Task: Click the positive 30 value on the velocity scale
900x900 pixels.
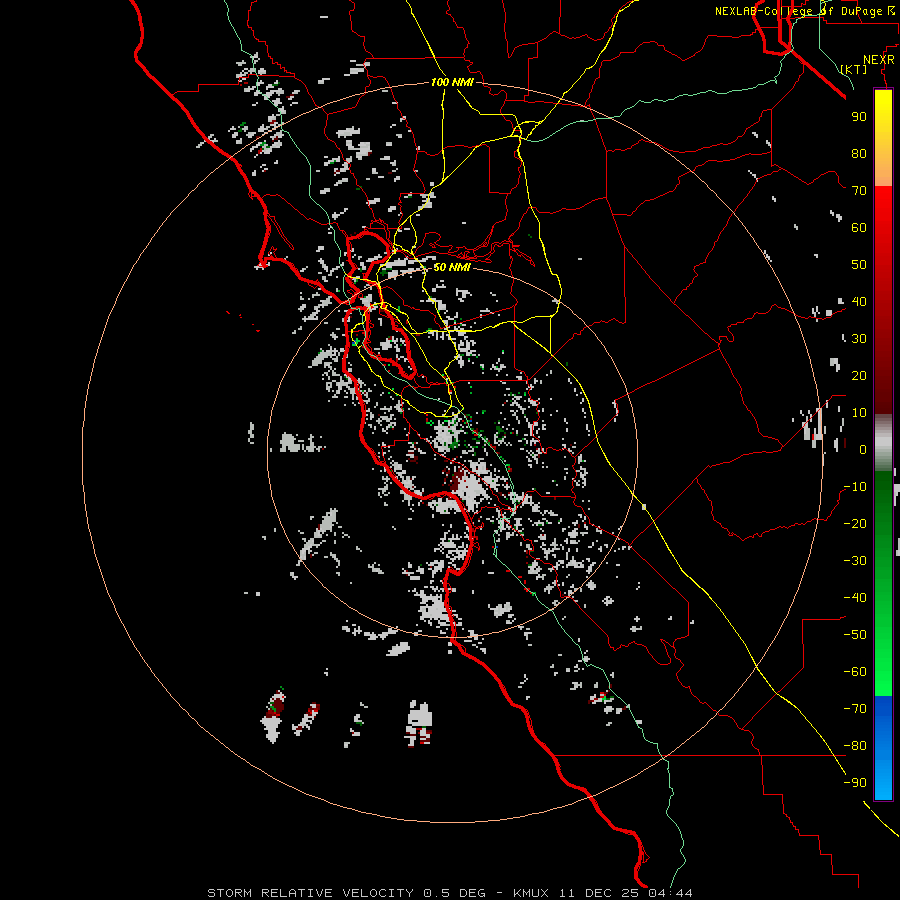Action: tap(859, 339)
